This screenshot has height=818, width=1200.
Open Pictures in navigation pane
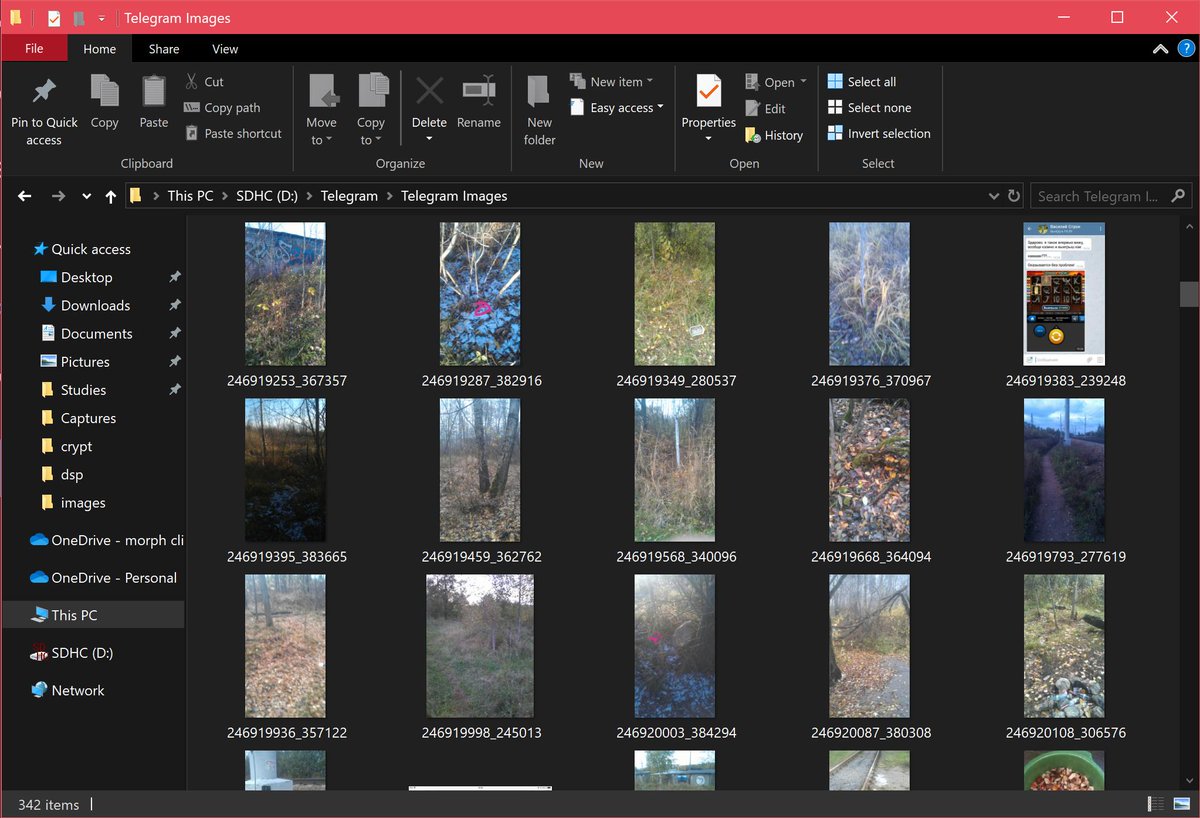(x=85, y=361)
